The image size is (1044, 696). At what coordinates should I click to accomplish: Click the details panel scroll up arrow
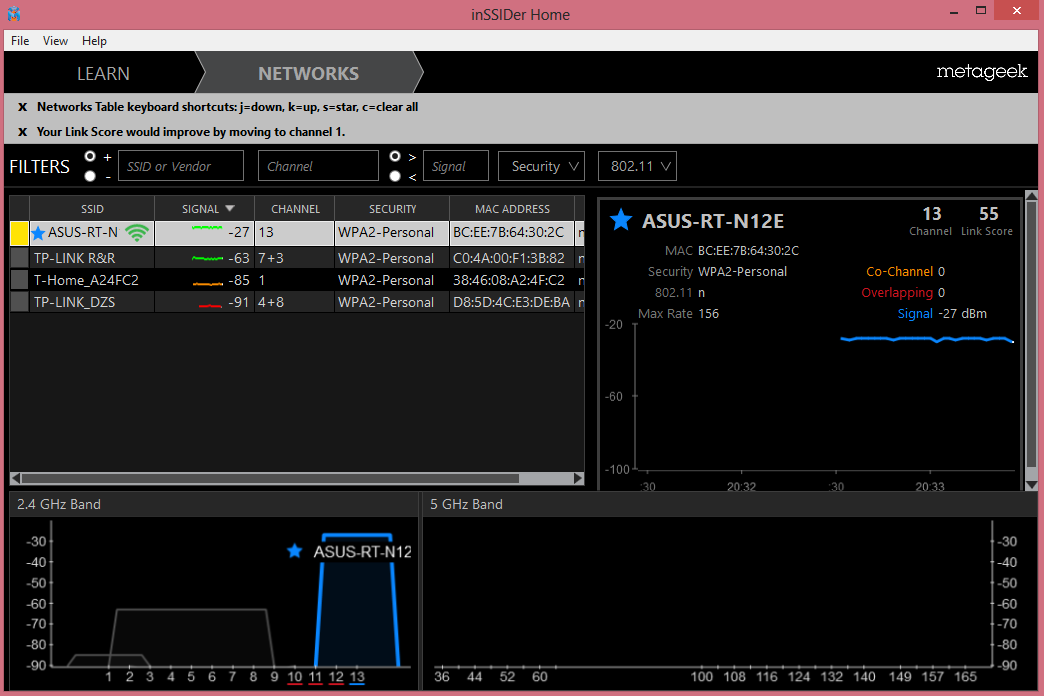tap(1031, 196)
